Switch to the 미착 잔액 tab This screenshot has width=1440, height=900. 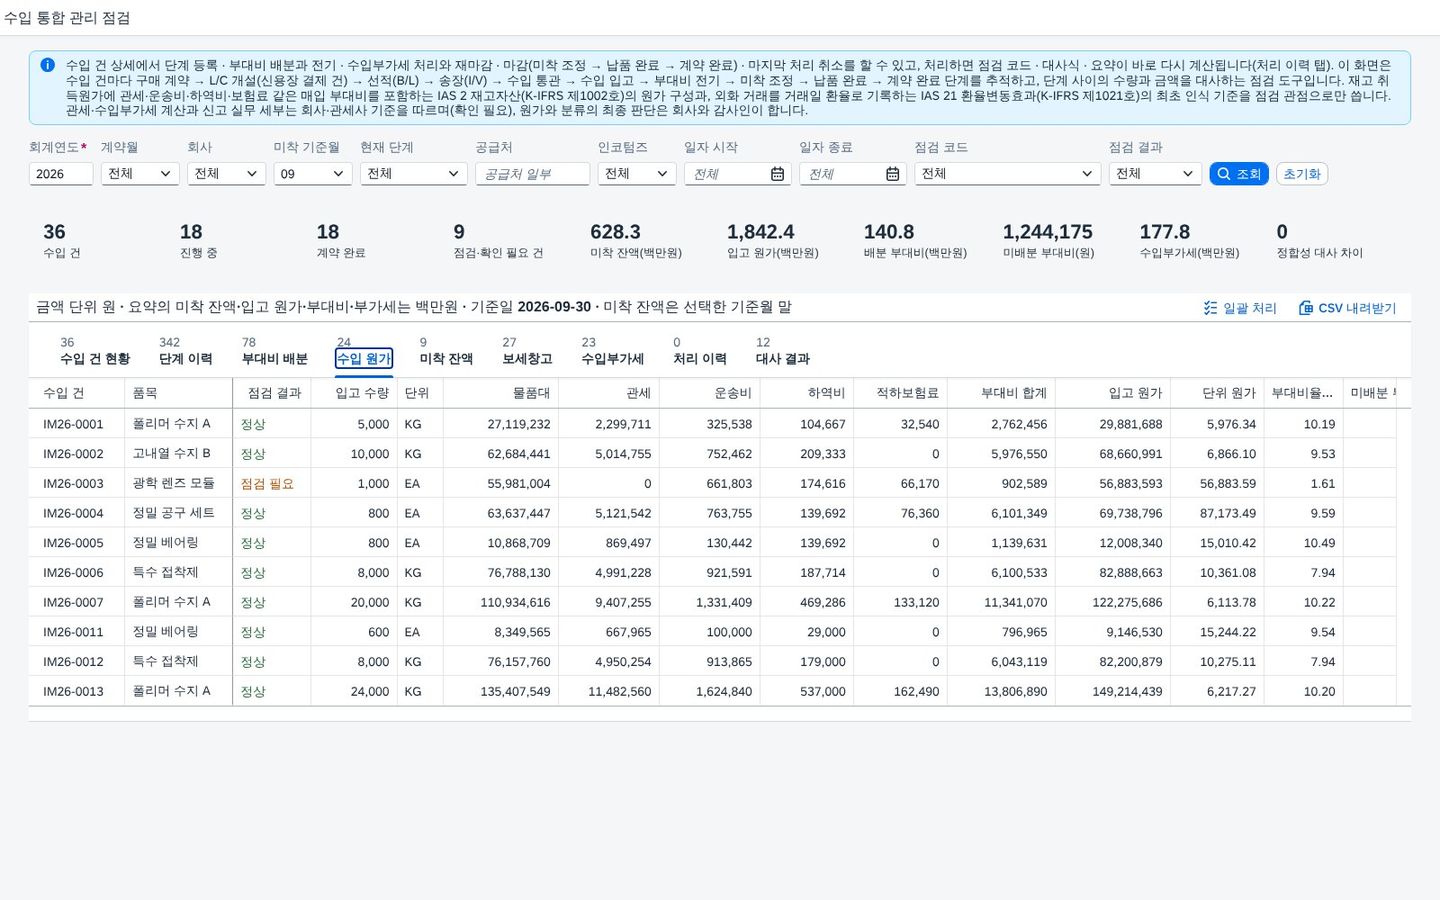pyautogui.click(x=446, y=351)
